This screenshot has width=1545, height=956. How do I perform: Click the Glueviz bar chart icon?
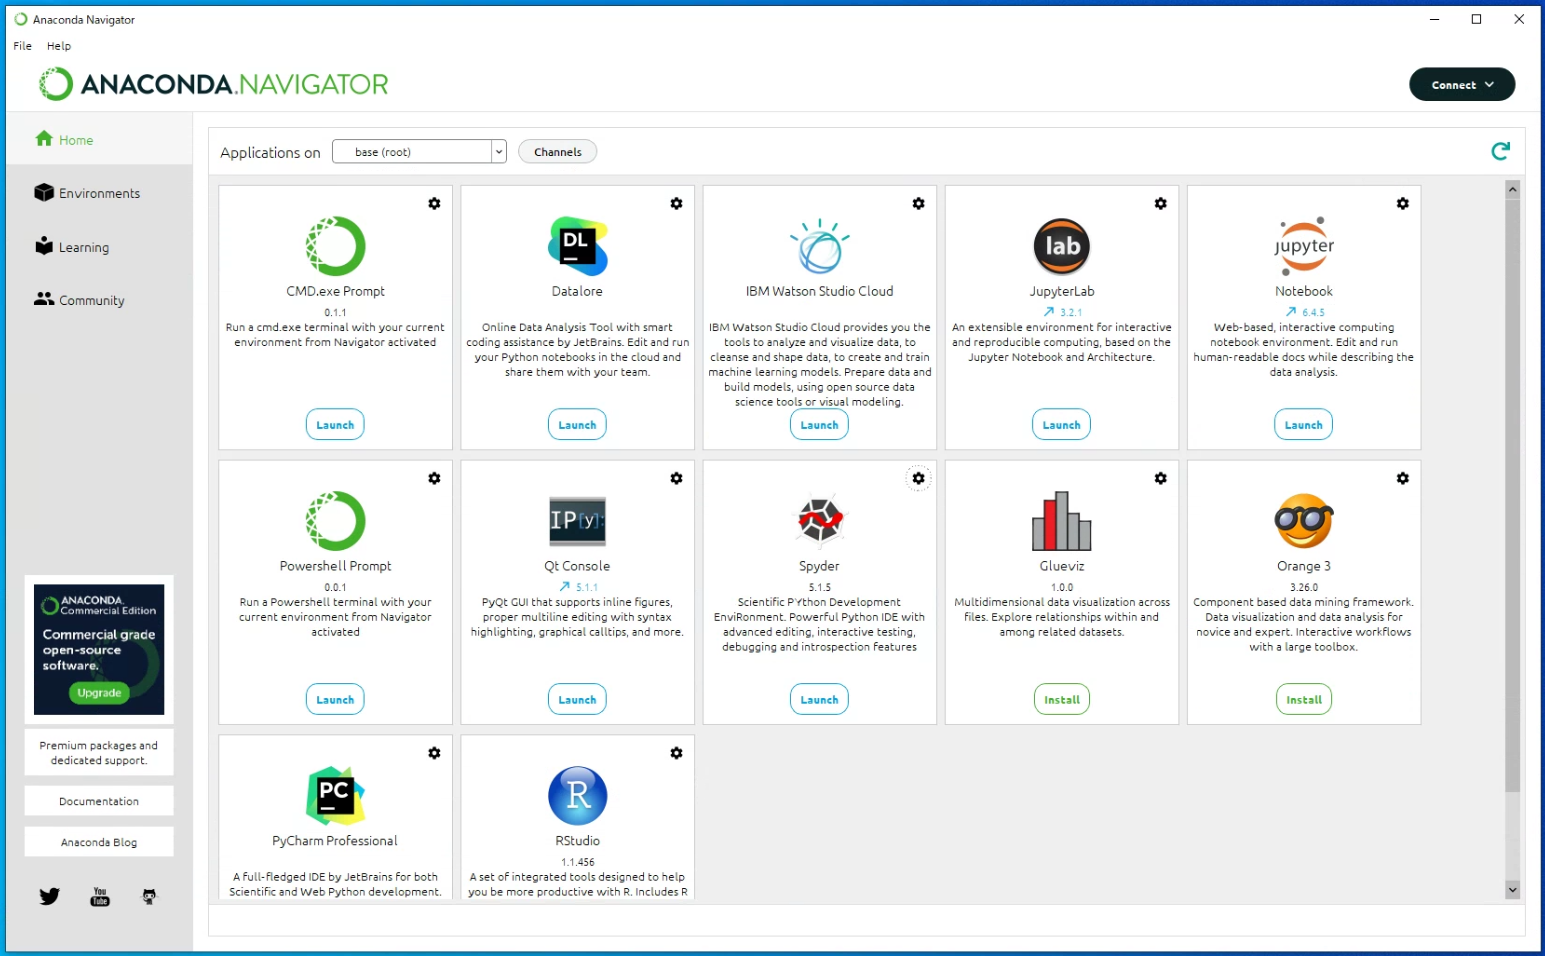(1061, 521)
